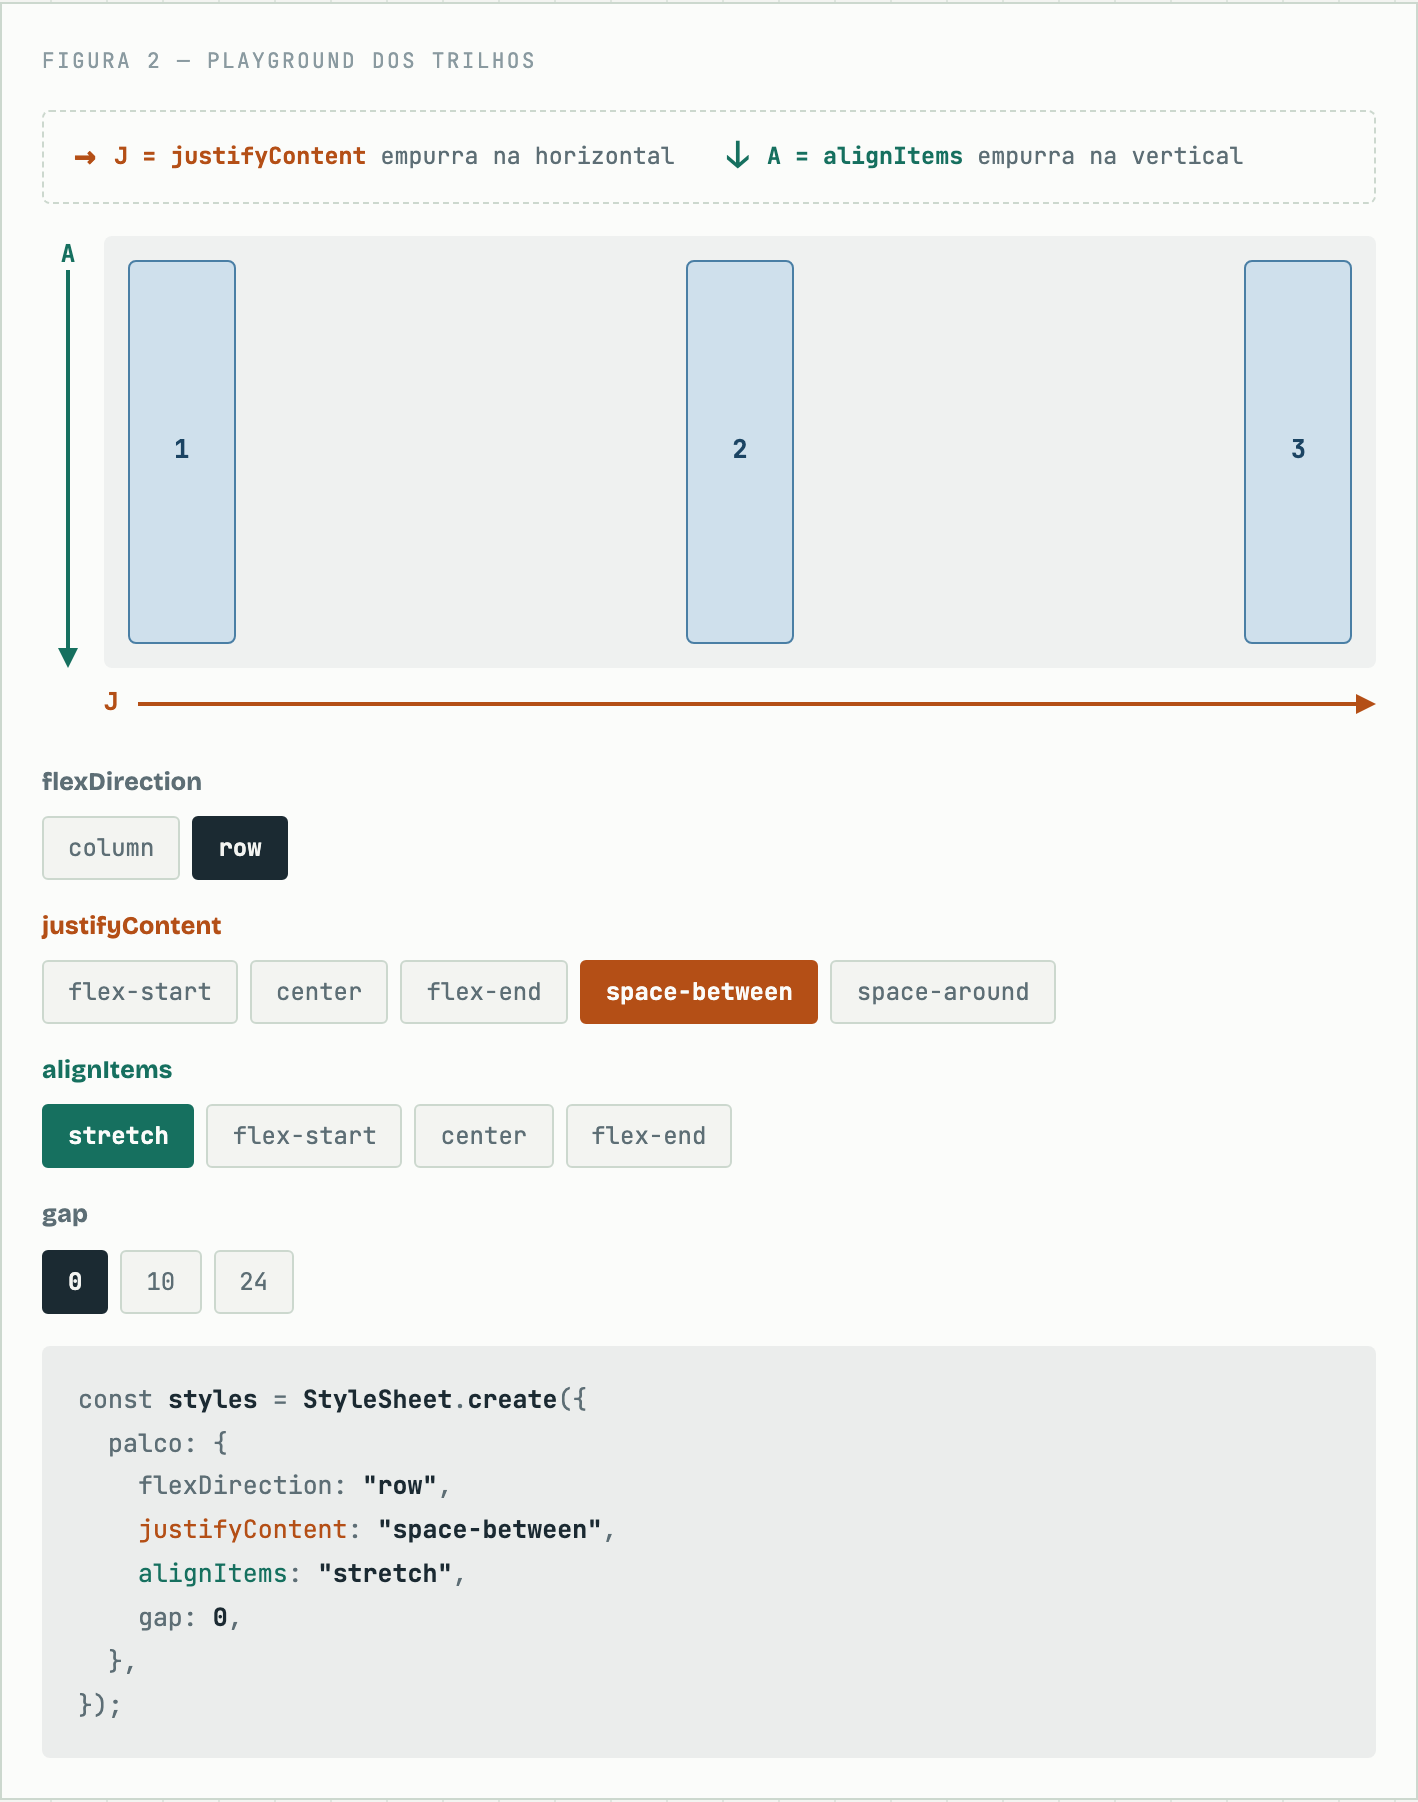Click the green "alignItems" section heading
Image resolution: width=1418 pixels, height=1802 pixels.
coord(107,1070)
